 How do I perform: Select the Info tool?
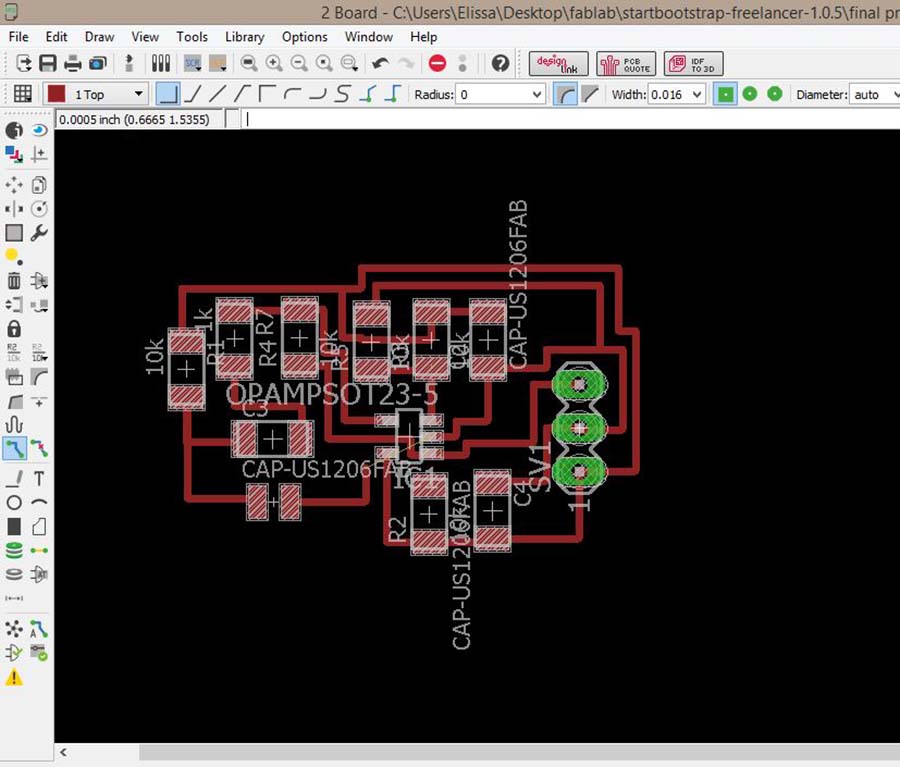[14, 130]
